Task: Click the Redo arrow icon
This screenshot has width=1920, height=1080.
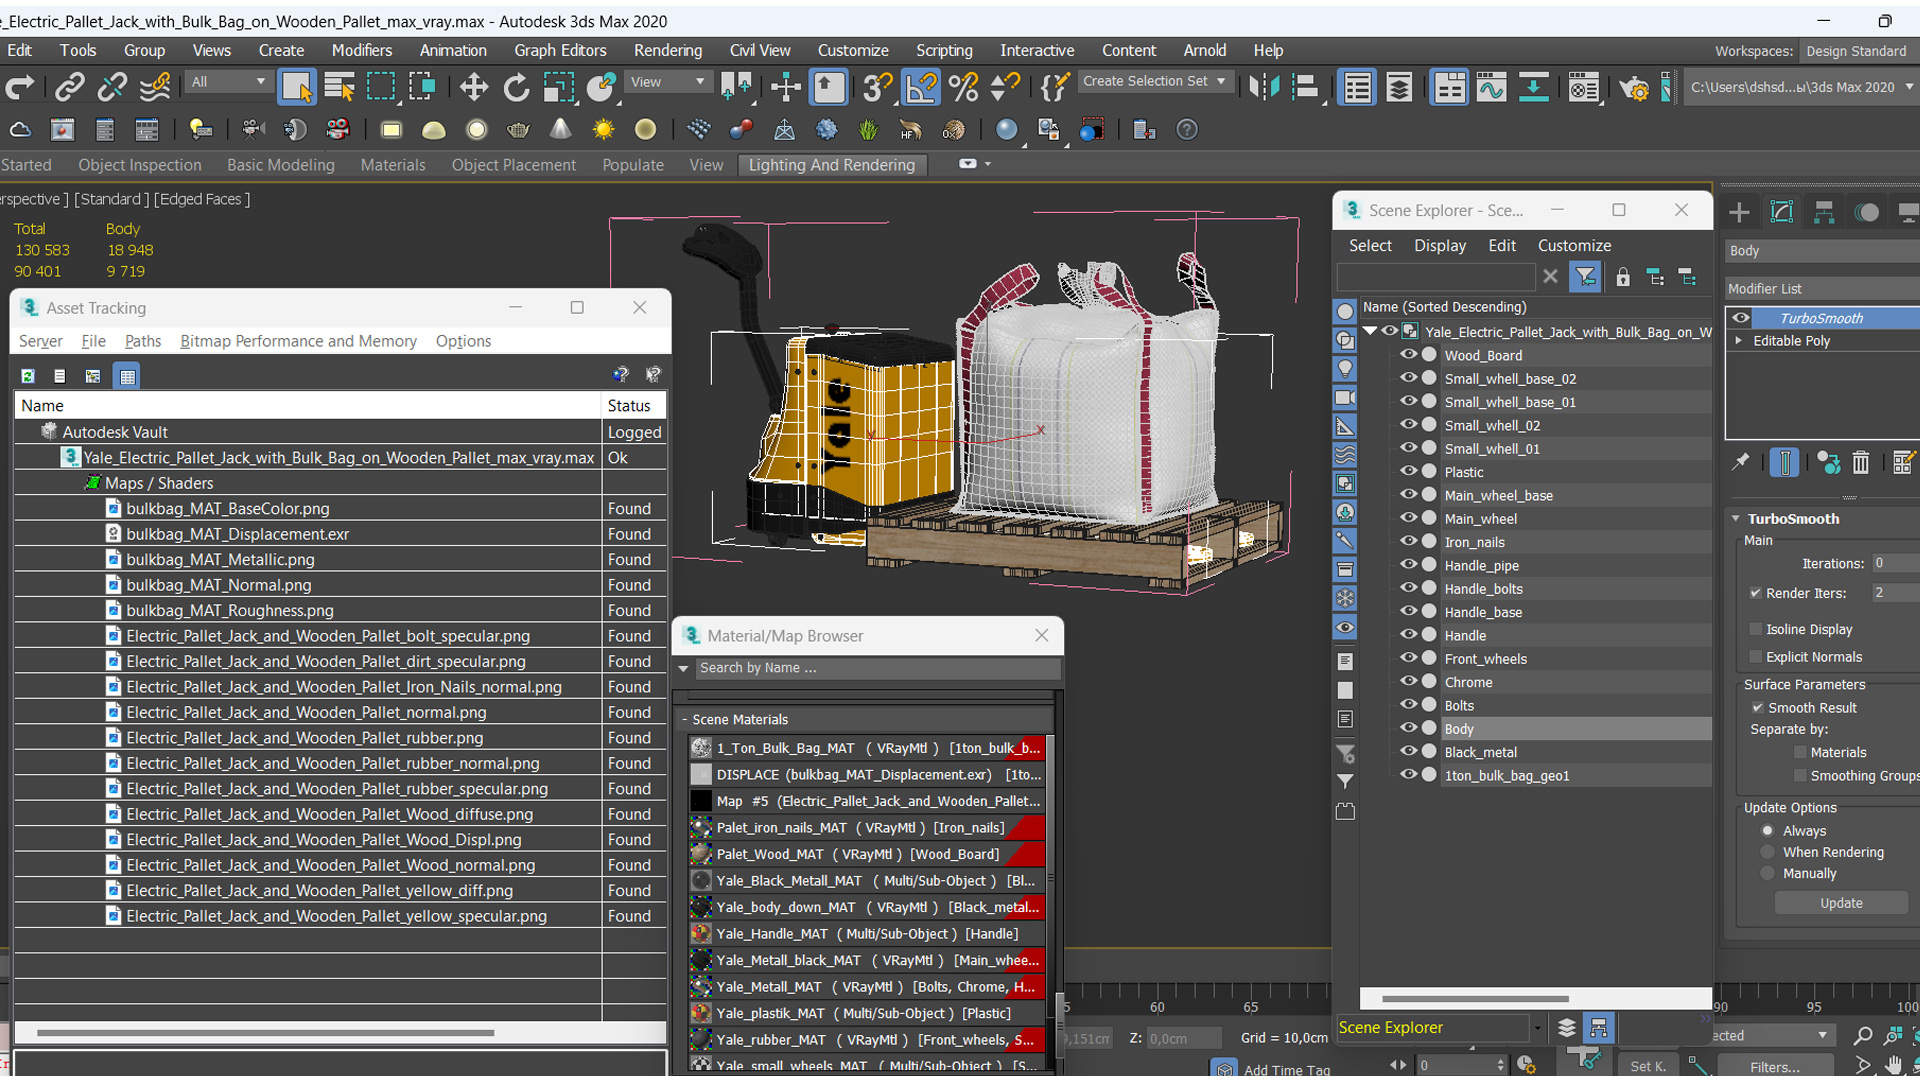Action: (20, 88)
